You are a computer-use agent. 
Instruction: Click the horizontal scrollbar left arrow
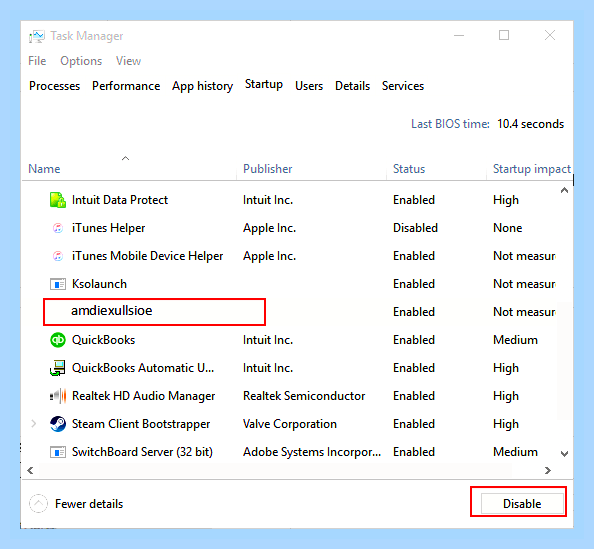click(30, 470)
